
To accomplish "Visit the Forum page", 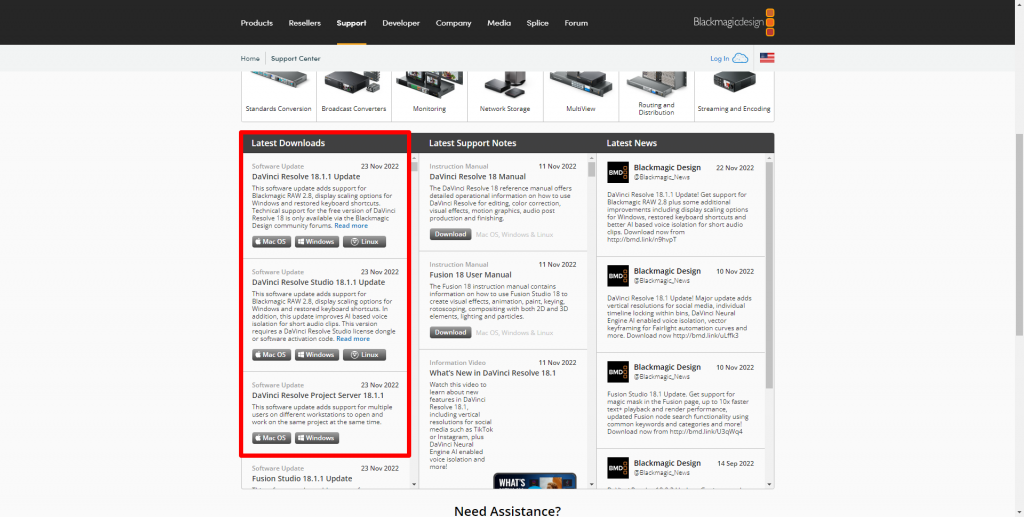I will click(x=576, y=23).
